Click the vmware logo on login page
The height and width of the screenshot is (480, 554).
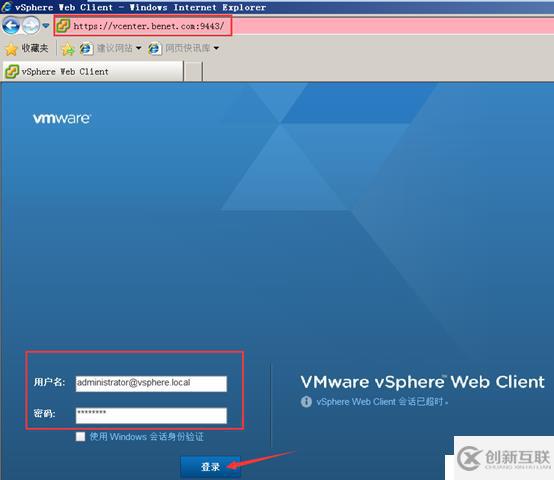(x=62, y=118)
